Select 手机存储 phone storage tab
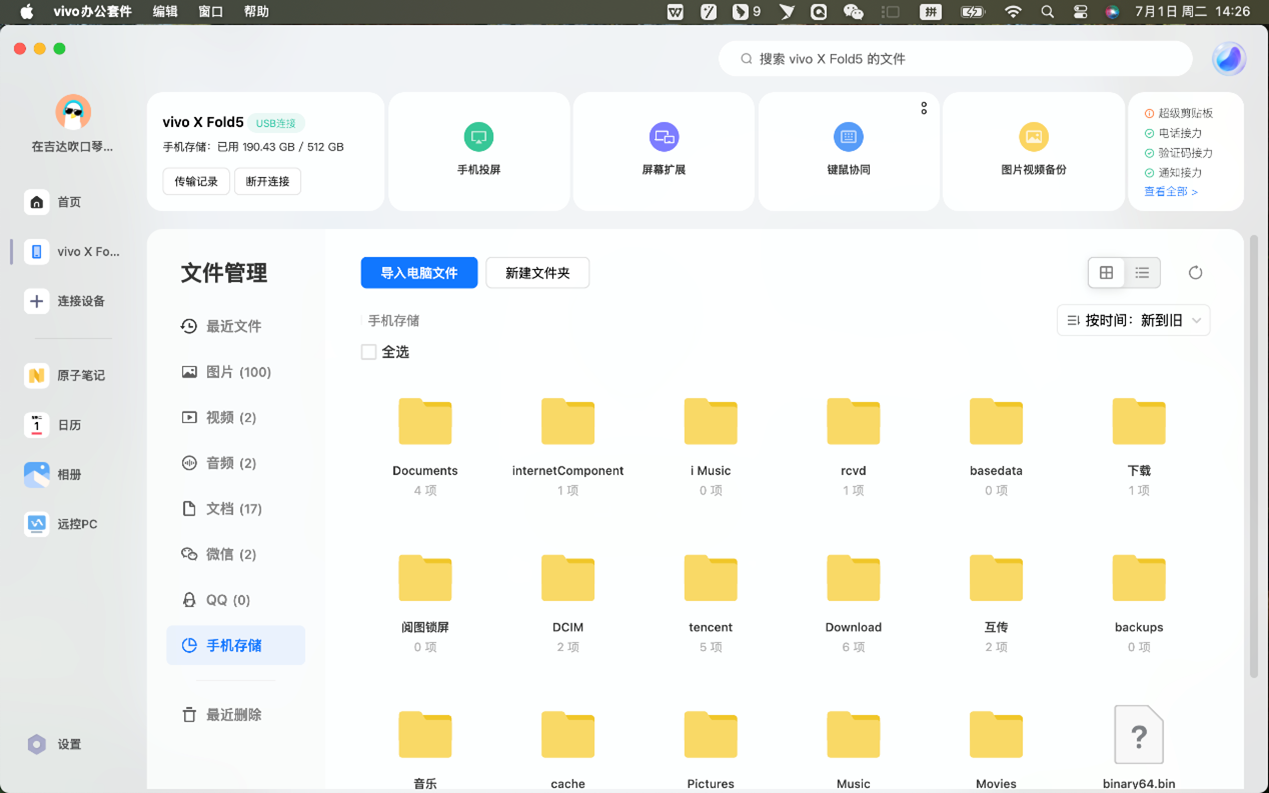Image resolution: width=1269 pixels, height=793 pixels. [x=235, y=646]
